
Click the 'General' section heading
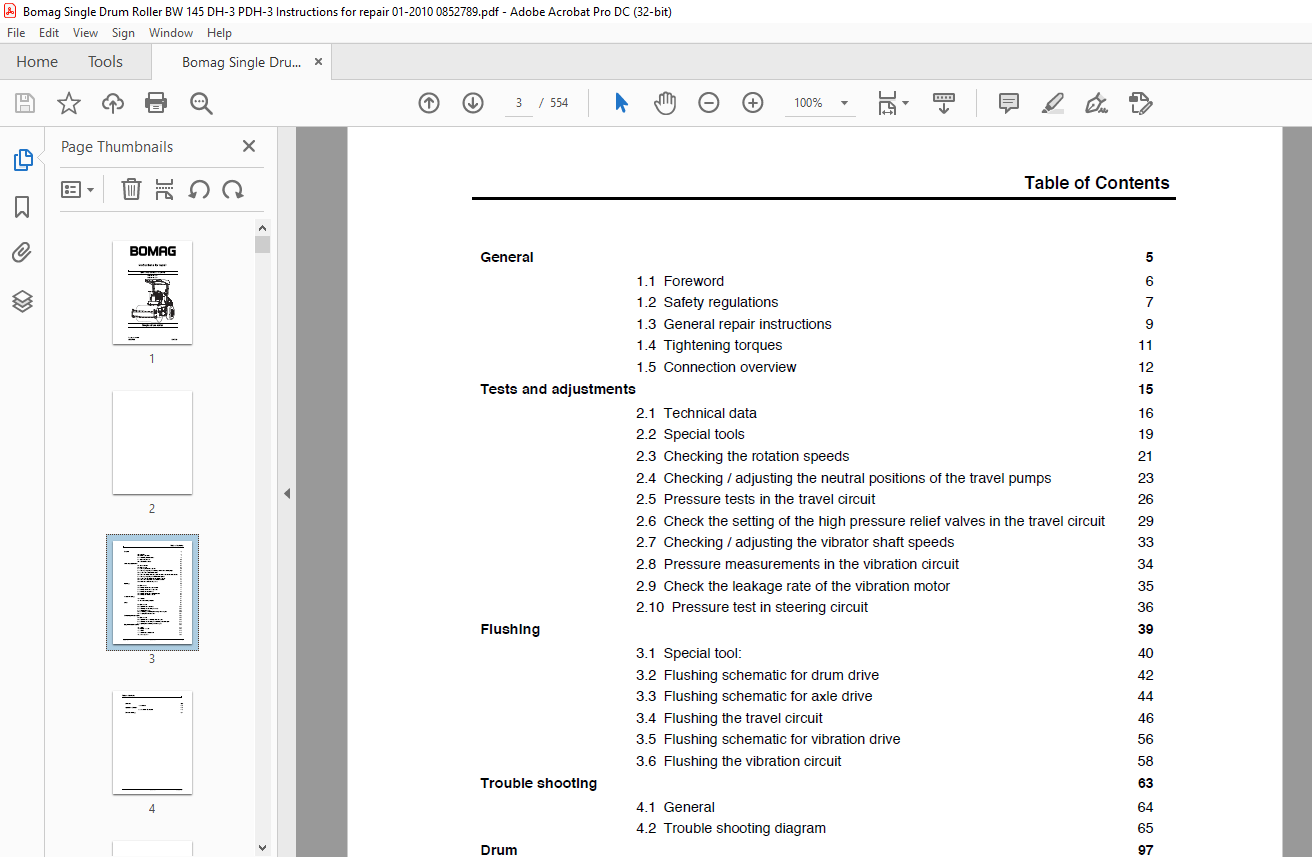click(x=507, y=257)
